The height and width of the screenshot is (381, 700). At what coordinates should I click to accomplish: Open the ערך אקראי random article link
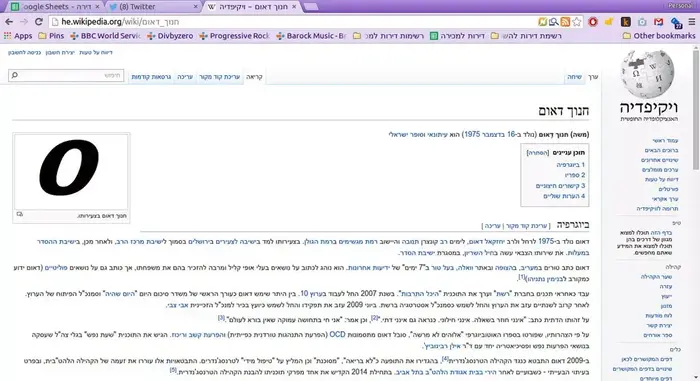coord(665,199)
